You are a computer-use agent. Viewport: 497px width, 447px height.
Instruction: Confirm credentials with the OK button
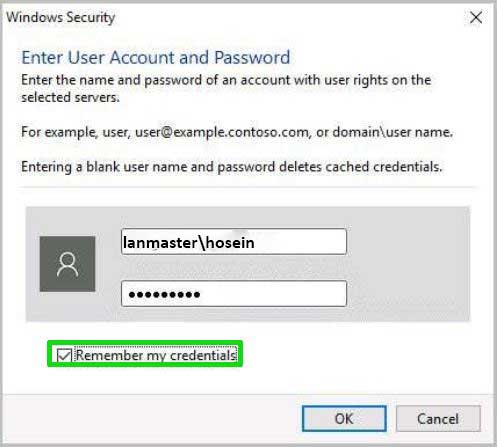click(344, 418)
